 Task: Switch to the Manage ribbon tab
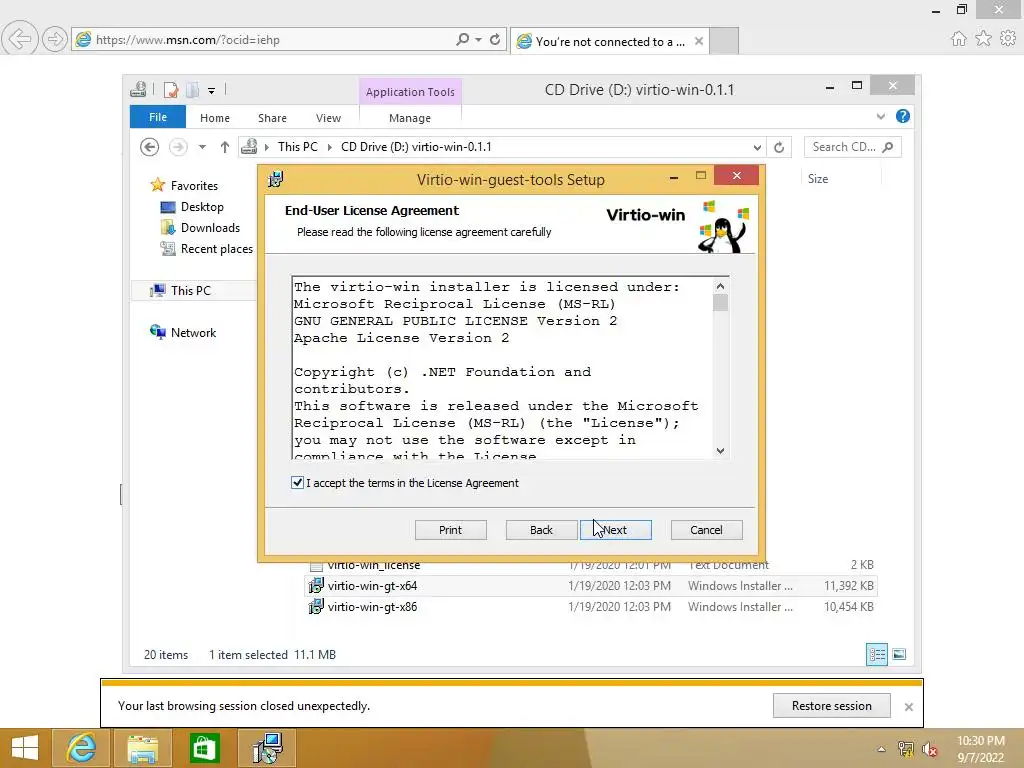[x=409, y=118]
